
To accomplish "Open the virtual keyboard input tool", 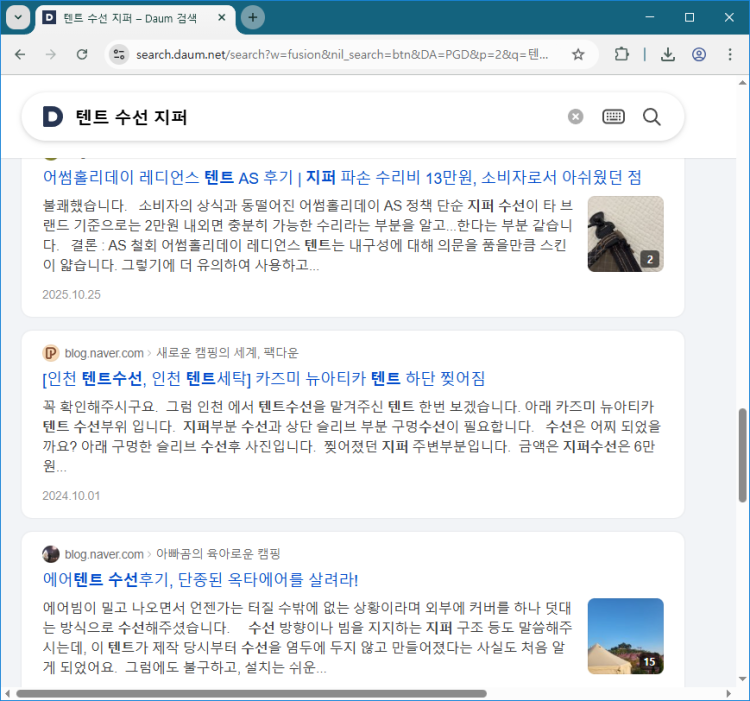I will pyautogui.click(x=613, y=117).
